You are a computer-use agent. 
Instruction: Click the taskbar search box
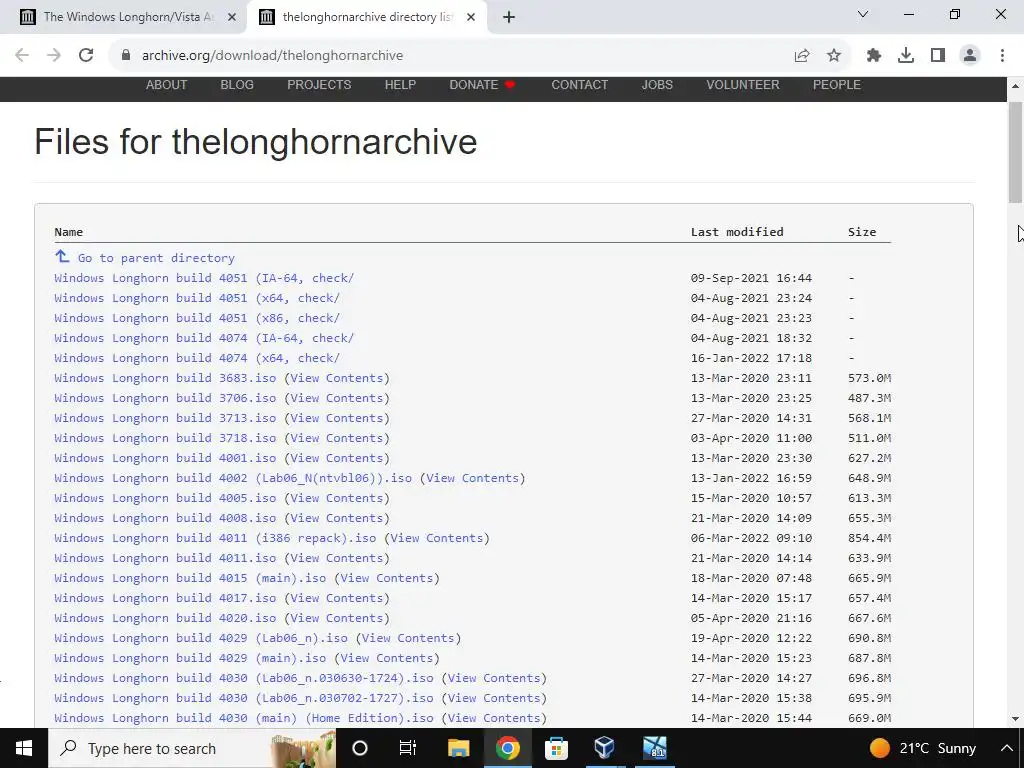tap(192, 748)
